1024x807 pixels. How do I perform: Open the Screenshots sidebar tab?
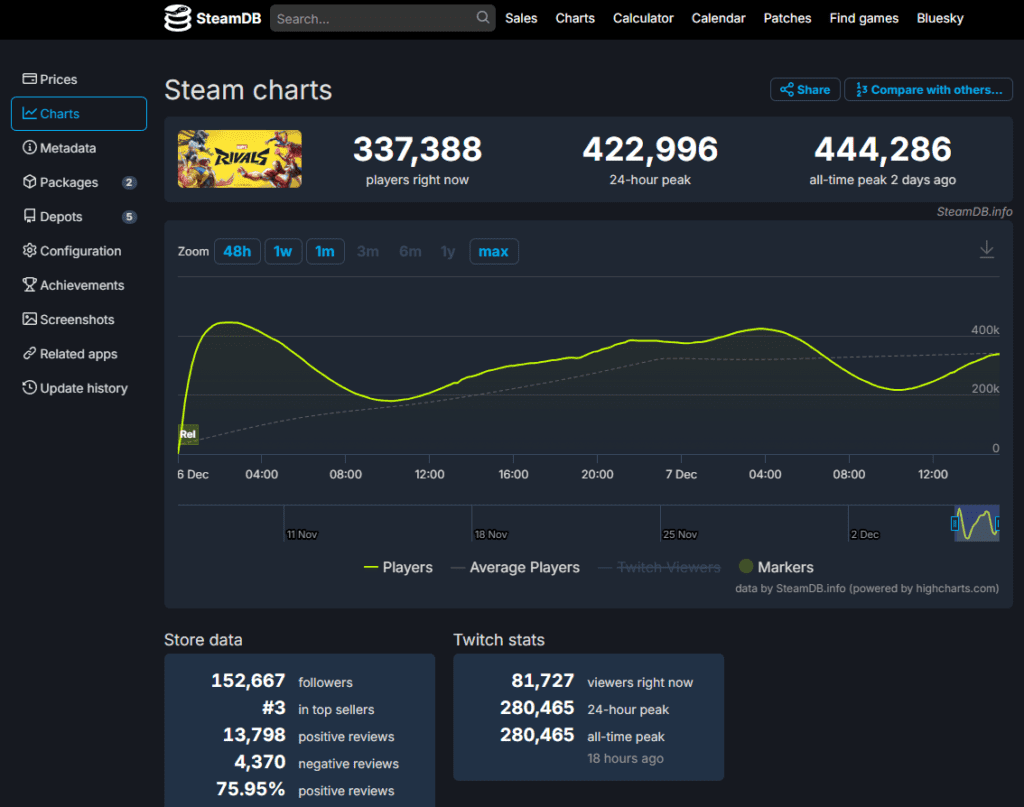[79, 319]
